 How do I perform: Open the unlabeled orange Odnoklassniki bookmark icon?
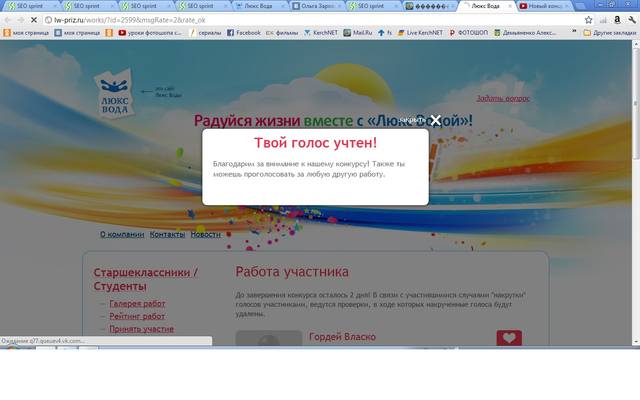point(109,33)
